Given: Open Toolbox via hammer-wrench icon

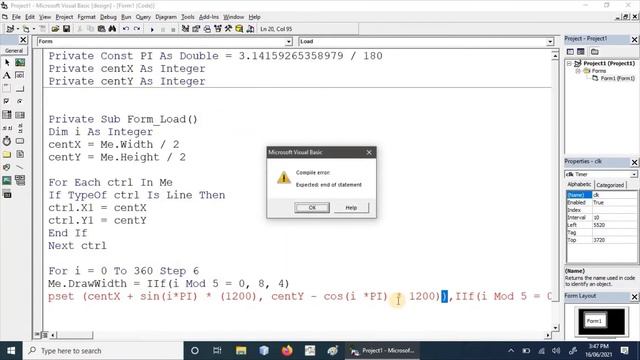Looking at the screenshot, I should pyautogui.click(x=228, y=29).
